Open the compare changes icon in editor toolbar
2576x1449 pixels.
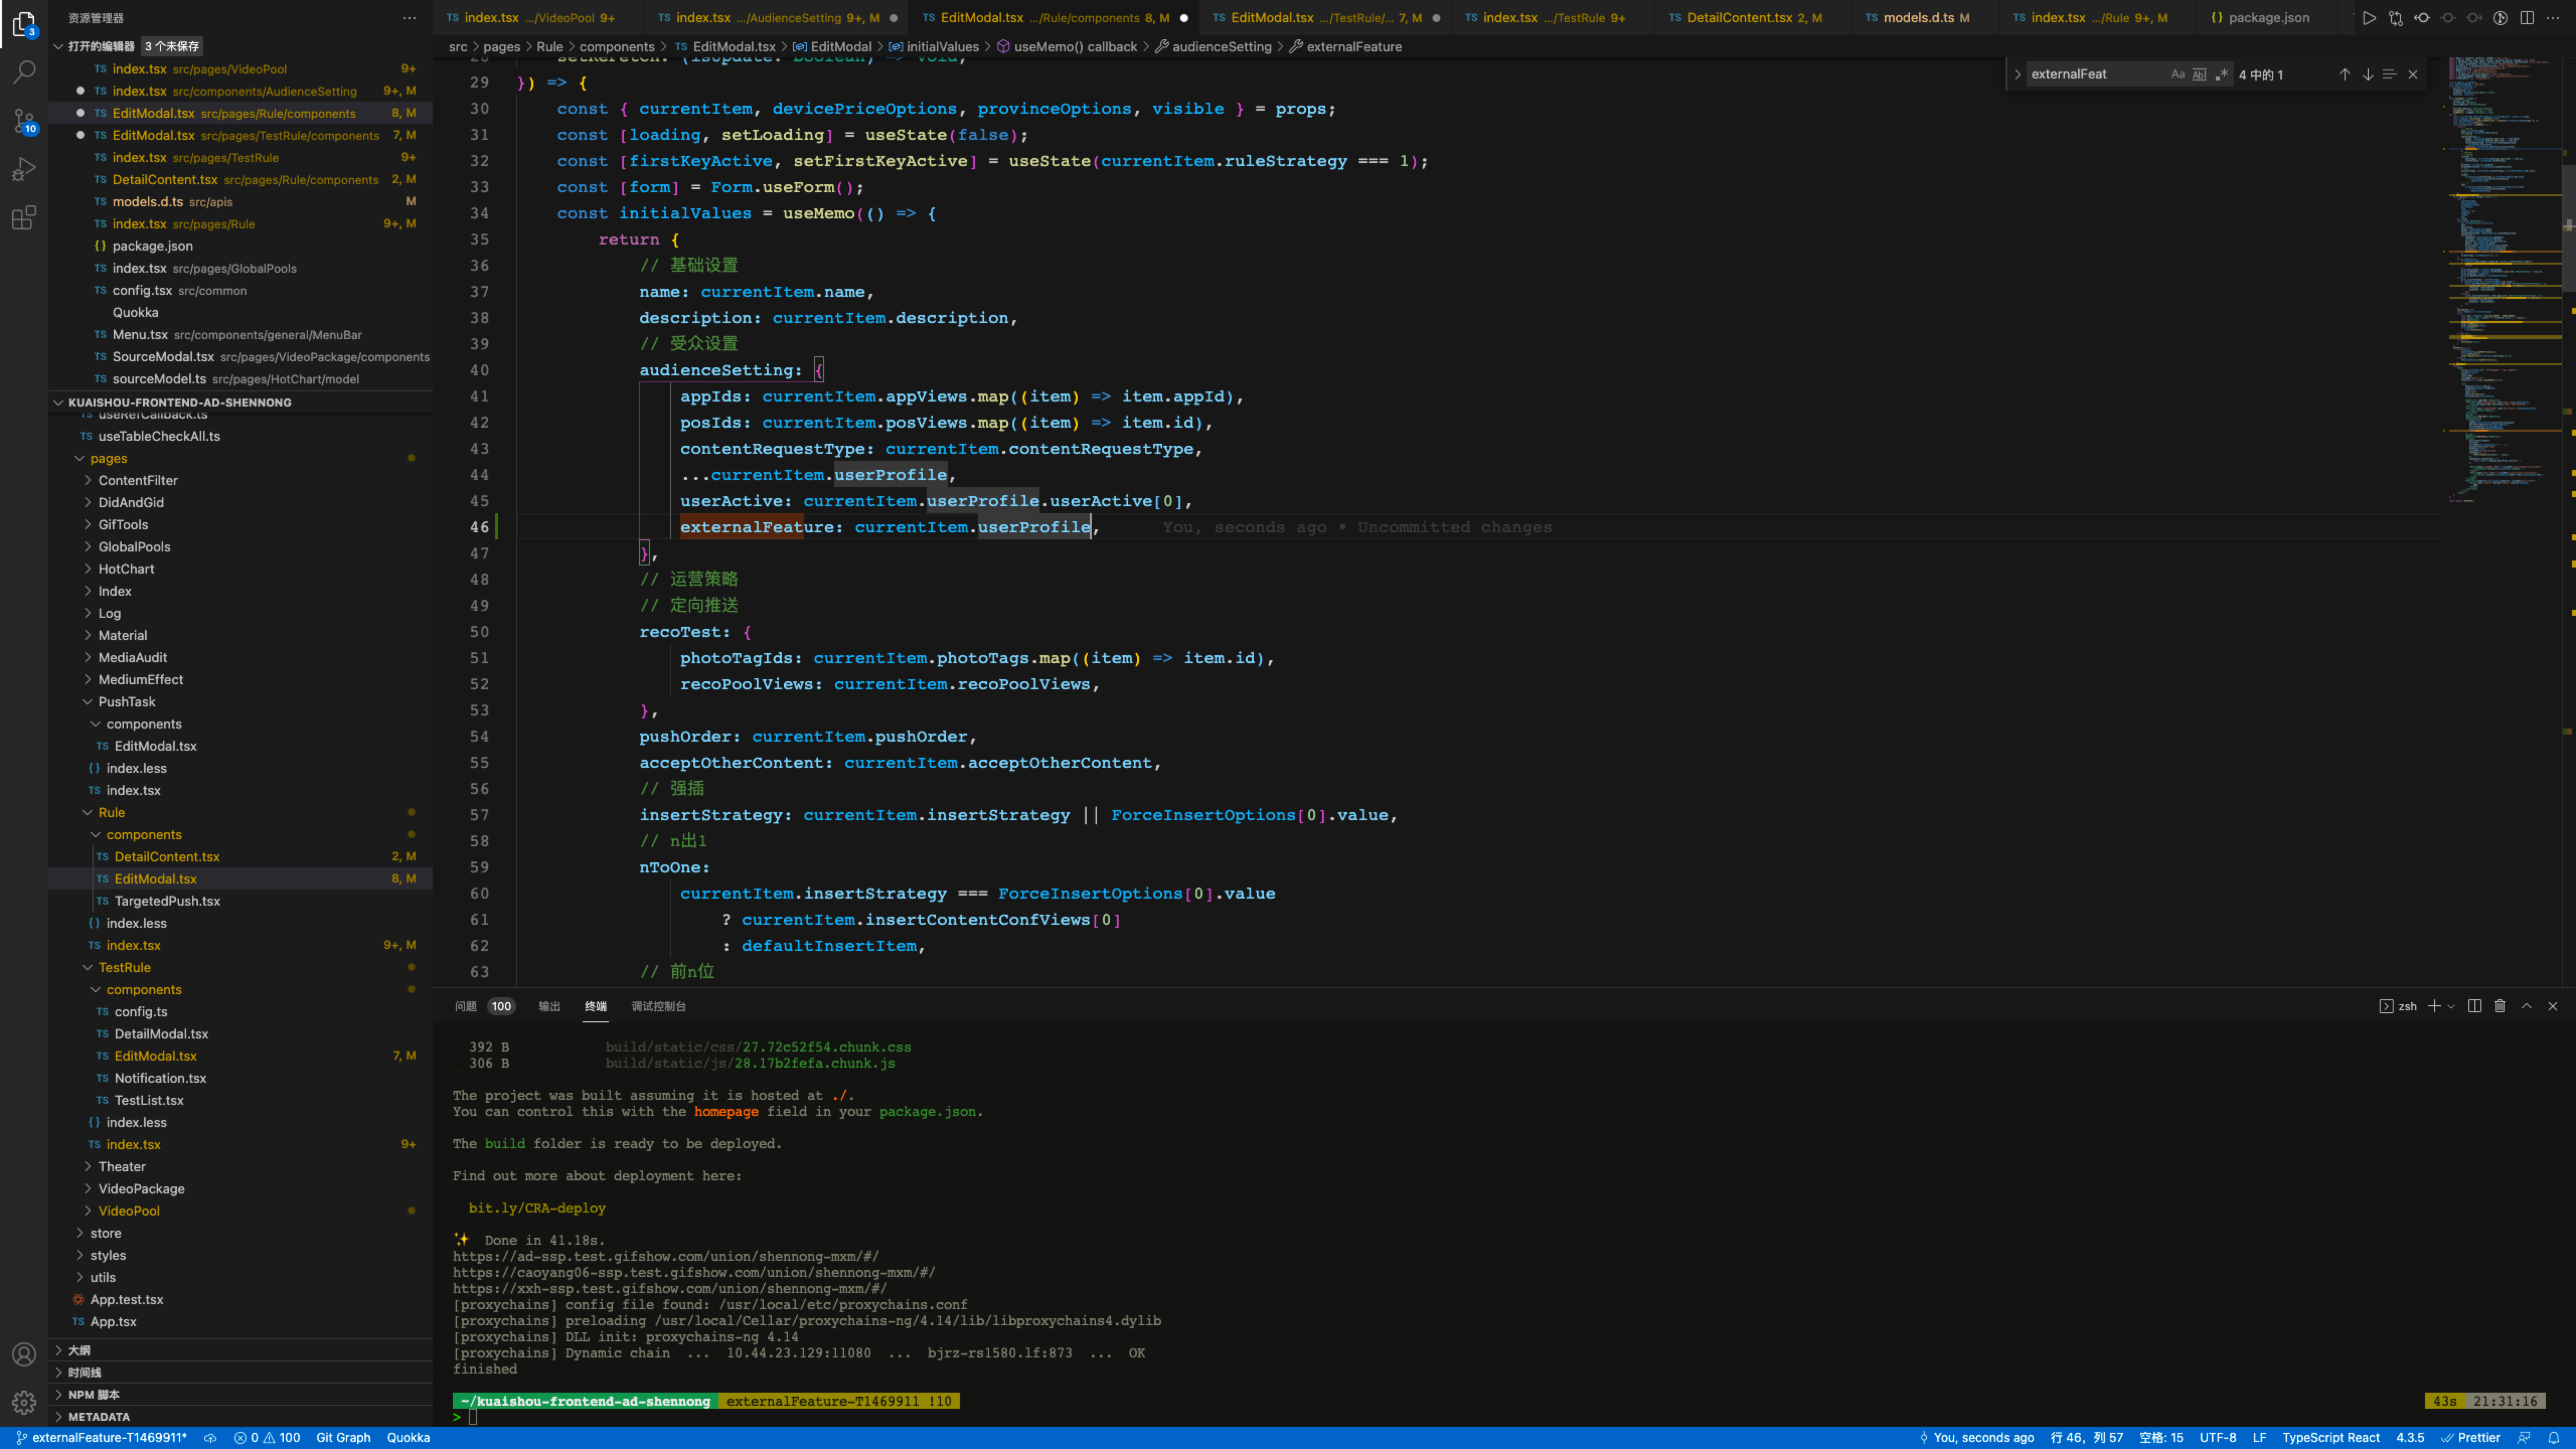coord(2395,18)
